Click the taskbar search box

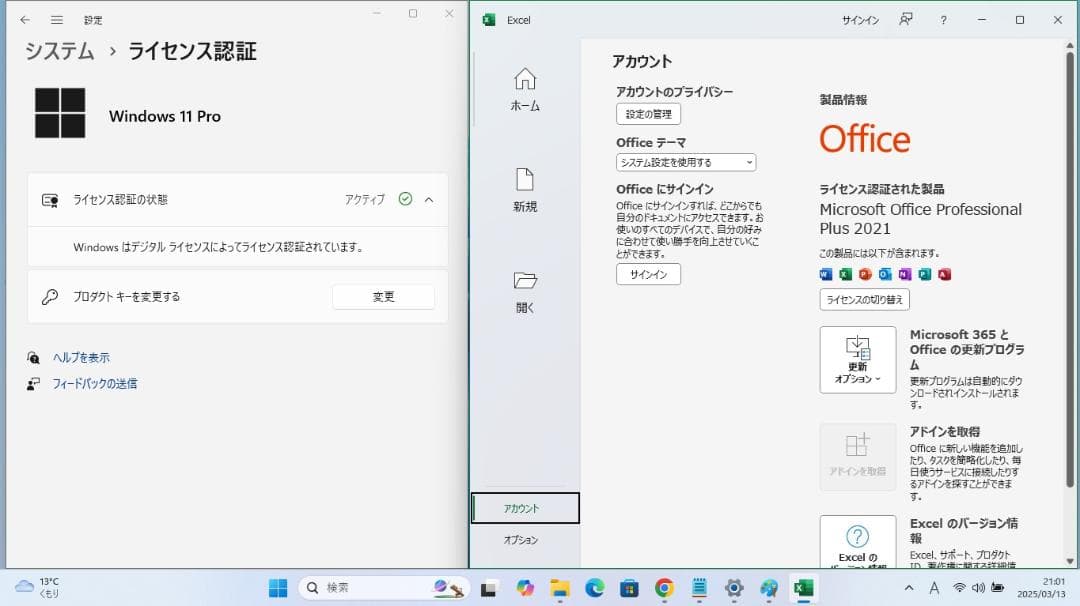pyautogui.click(x=384, y=588)
